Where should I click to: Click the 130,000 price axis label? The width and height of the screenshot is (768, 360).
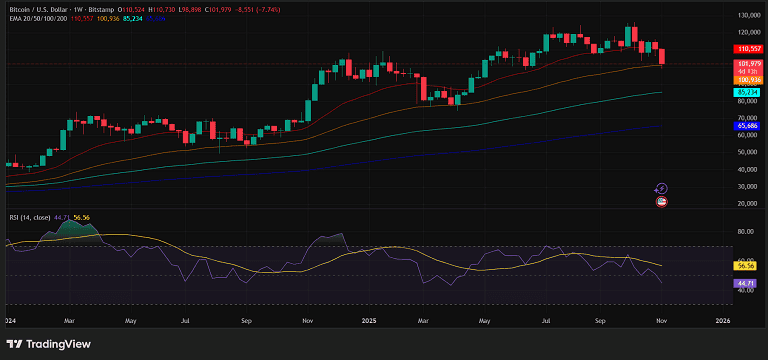tap(748, 15)
